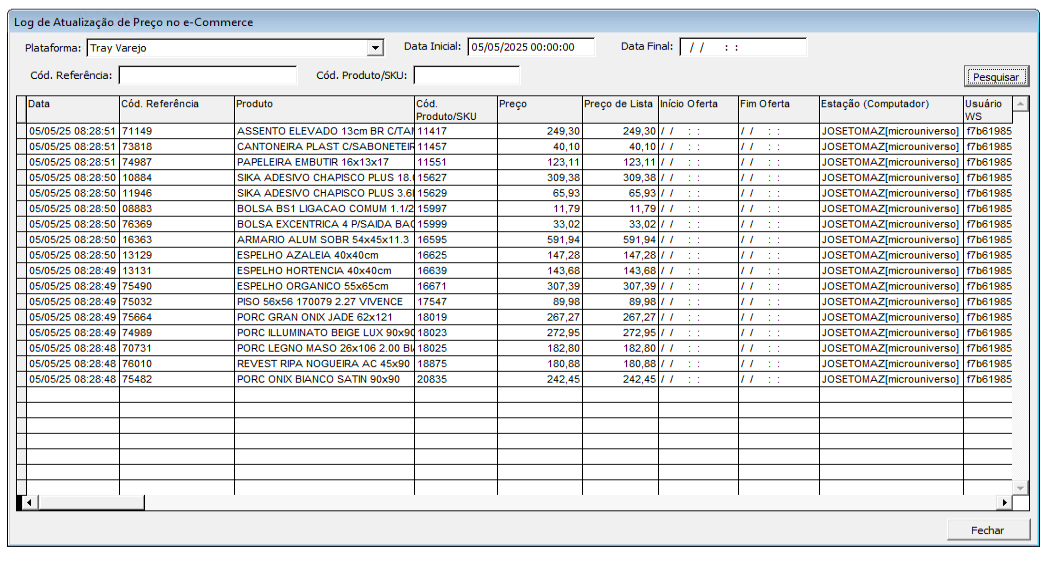Open the Plataforma dropdown arrow

[x=376, y=48]
